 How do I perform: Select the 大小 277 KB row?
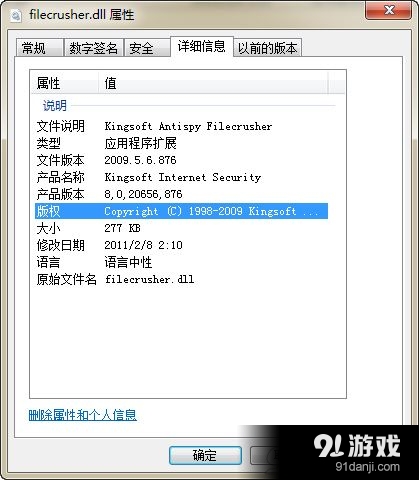tap(181, 228)
